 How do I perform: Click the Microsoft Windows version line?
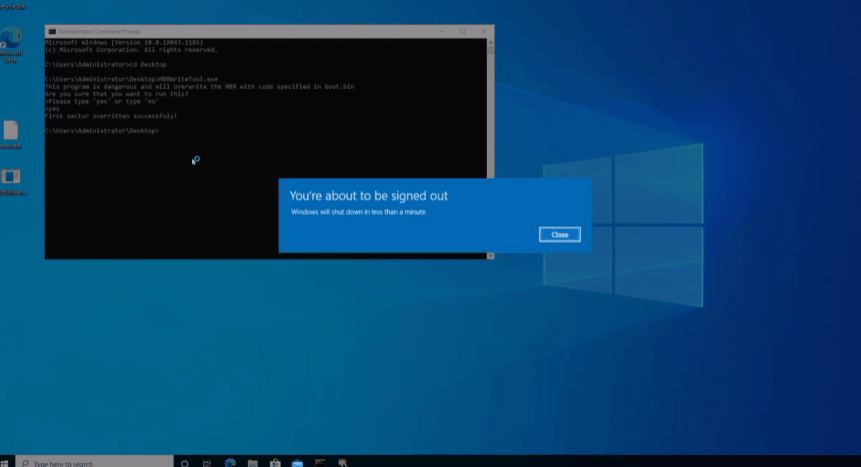click(x=124, y=42)
